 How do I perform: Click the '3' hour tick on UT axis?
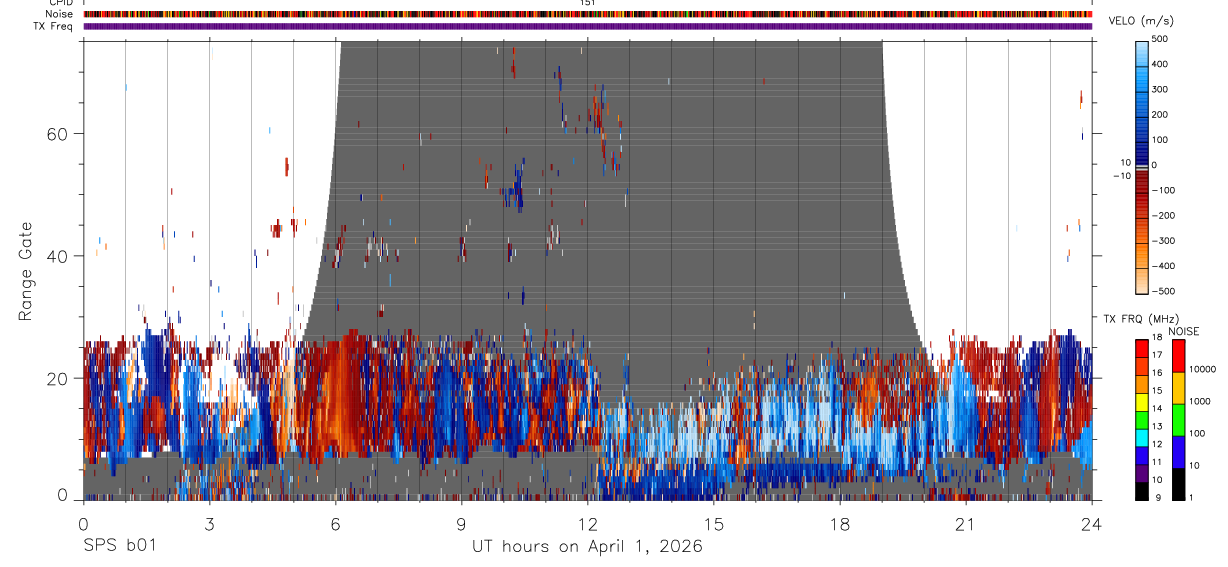pos(209,523)
